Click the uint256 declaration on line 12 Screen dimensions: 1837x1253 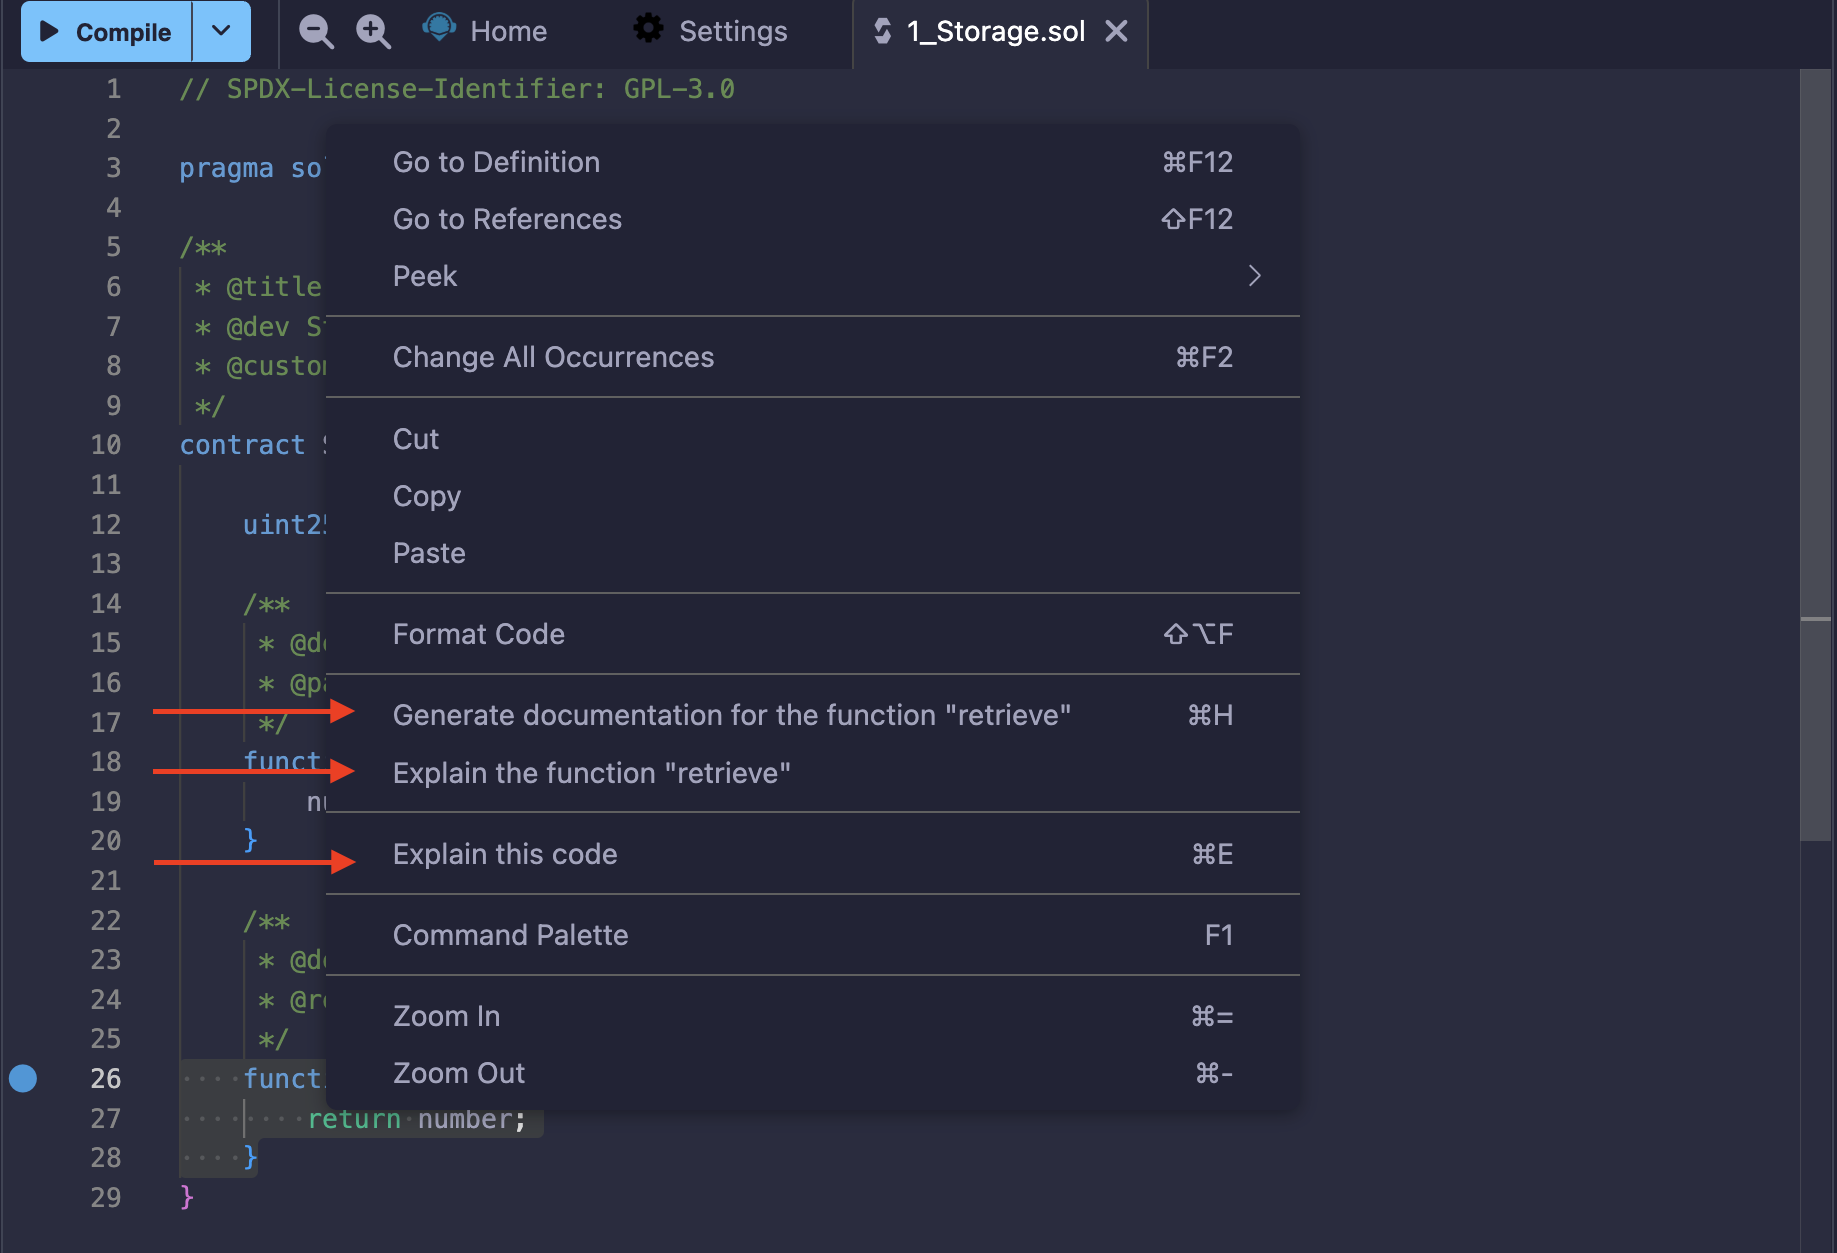[x=283, y=525]
